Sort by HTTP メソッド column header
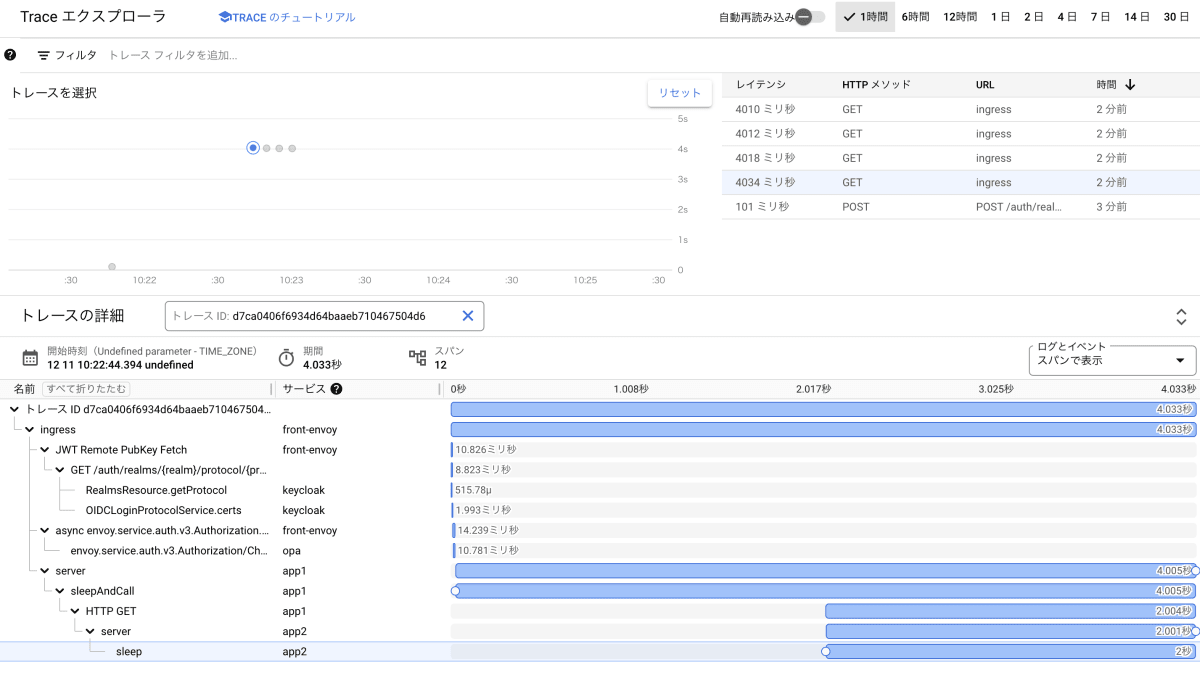The image size is (1200, 675). coord(876,85)
